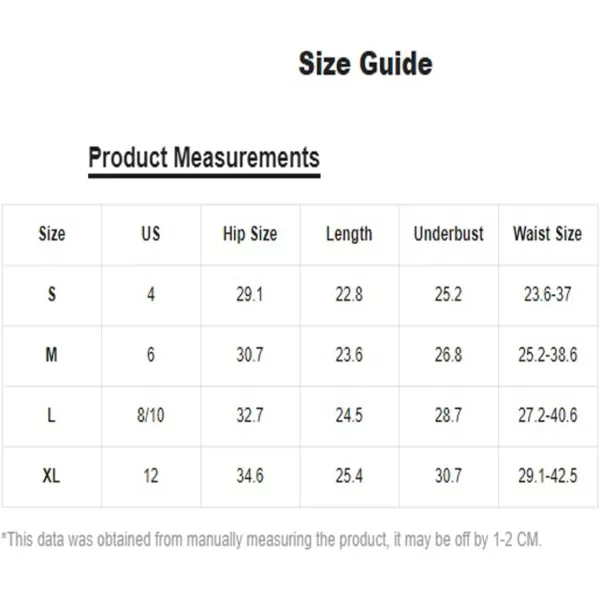This screenshot has width=600, height=600.
Task: Select the Underbust column header
Action: 448,233
